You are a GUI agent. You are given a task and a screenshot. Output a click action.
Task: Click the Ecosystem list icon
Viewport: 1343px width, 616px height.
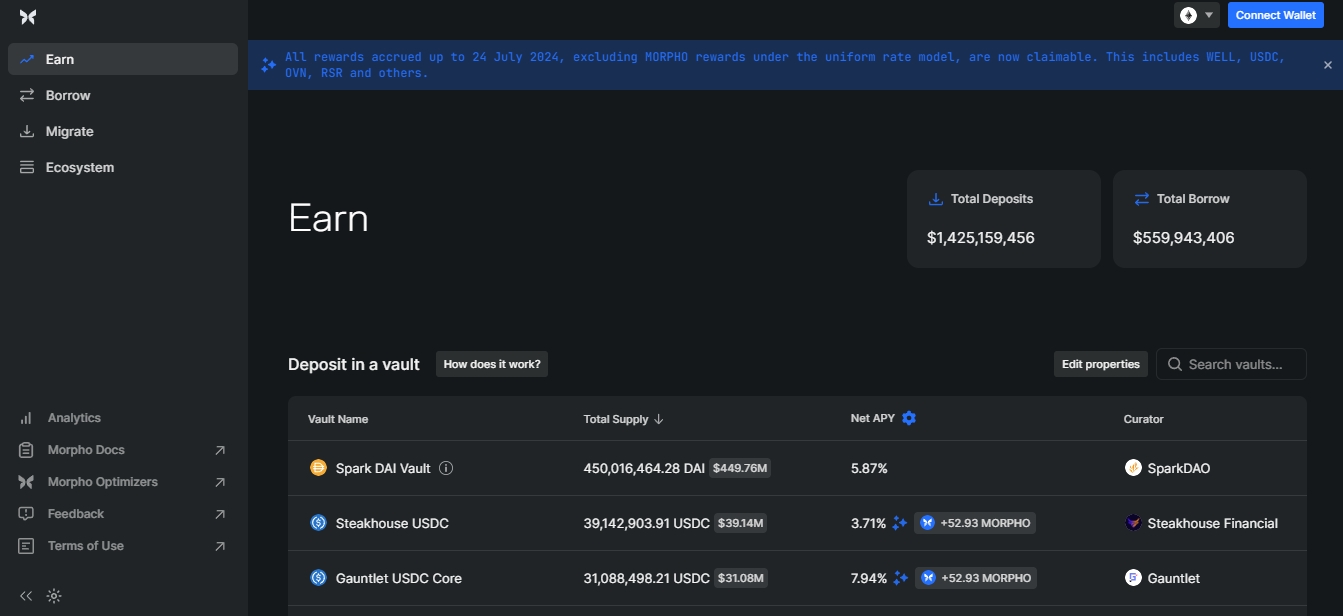coord(27,167)
